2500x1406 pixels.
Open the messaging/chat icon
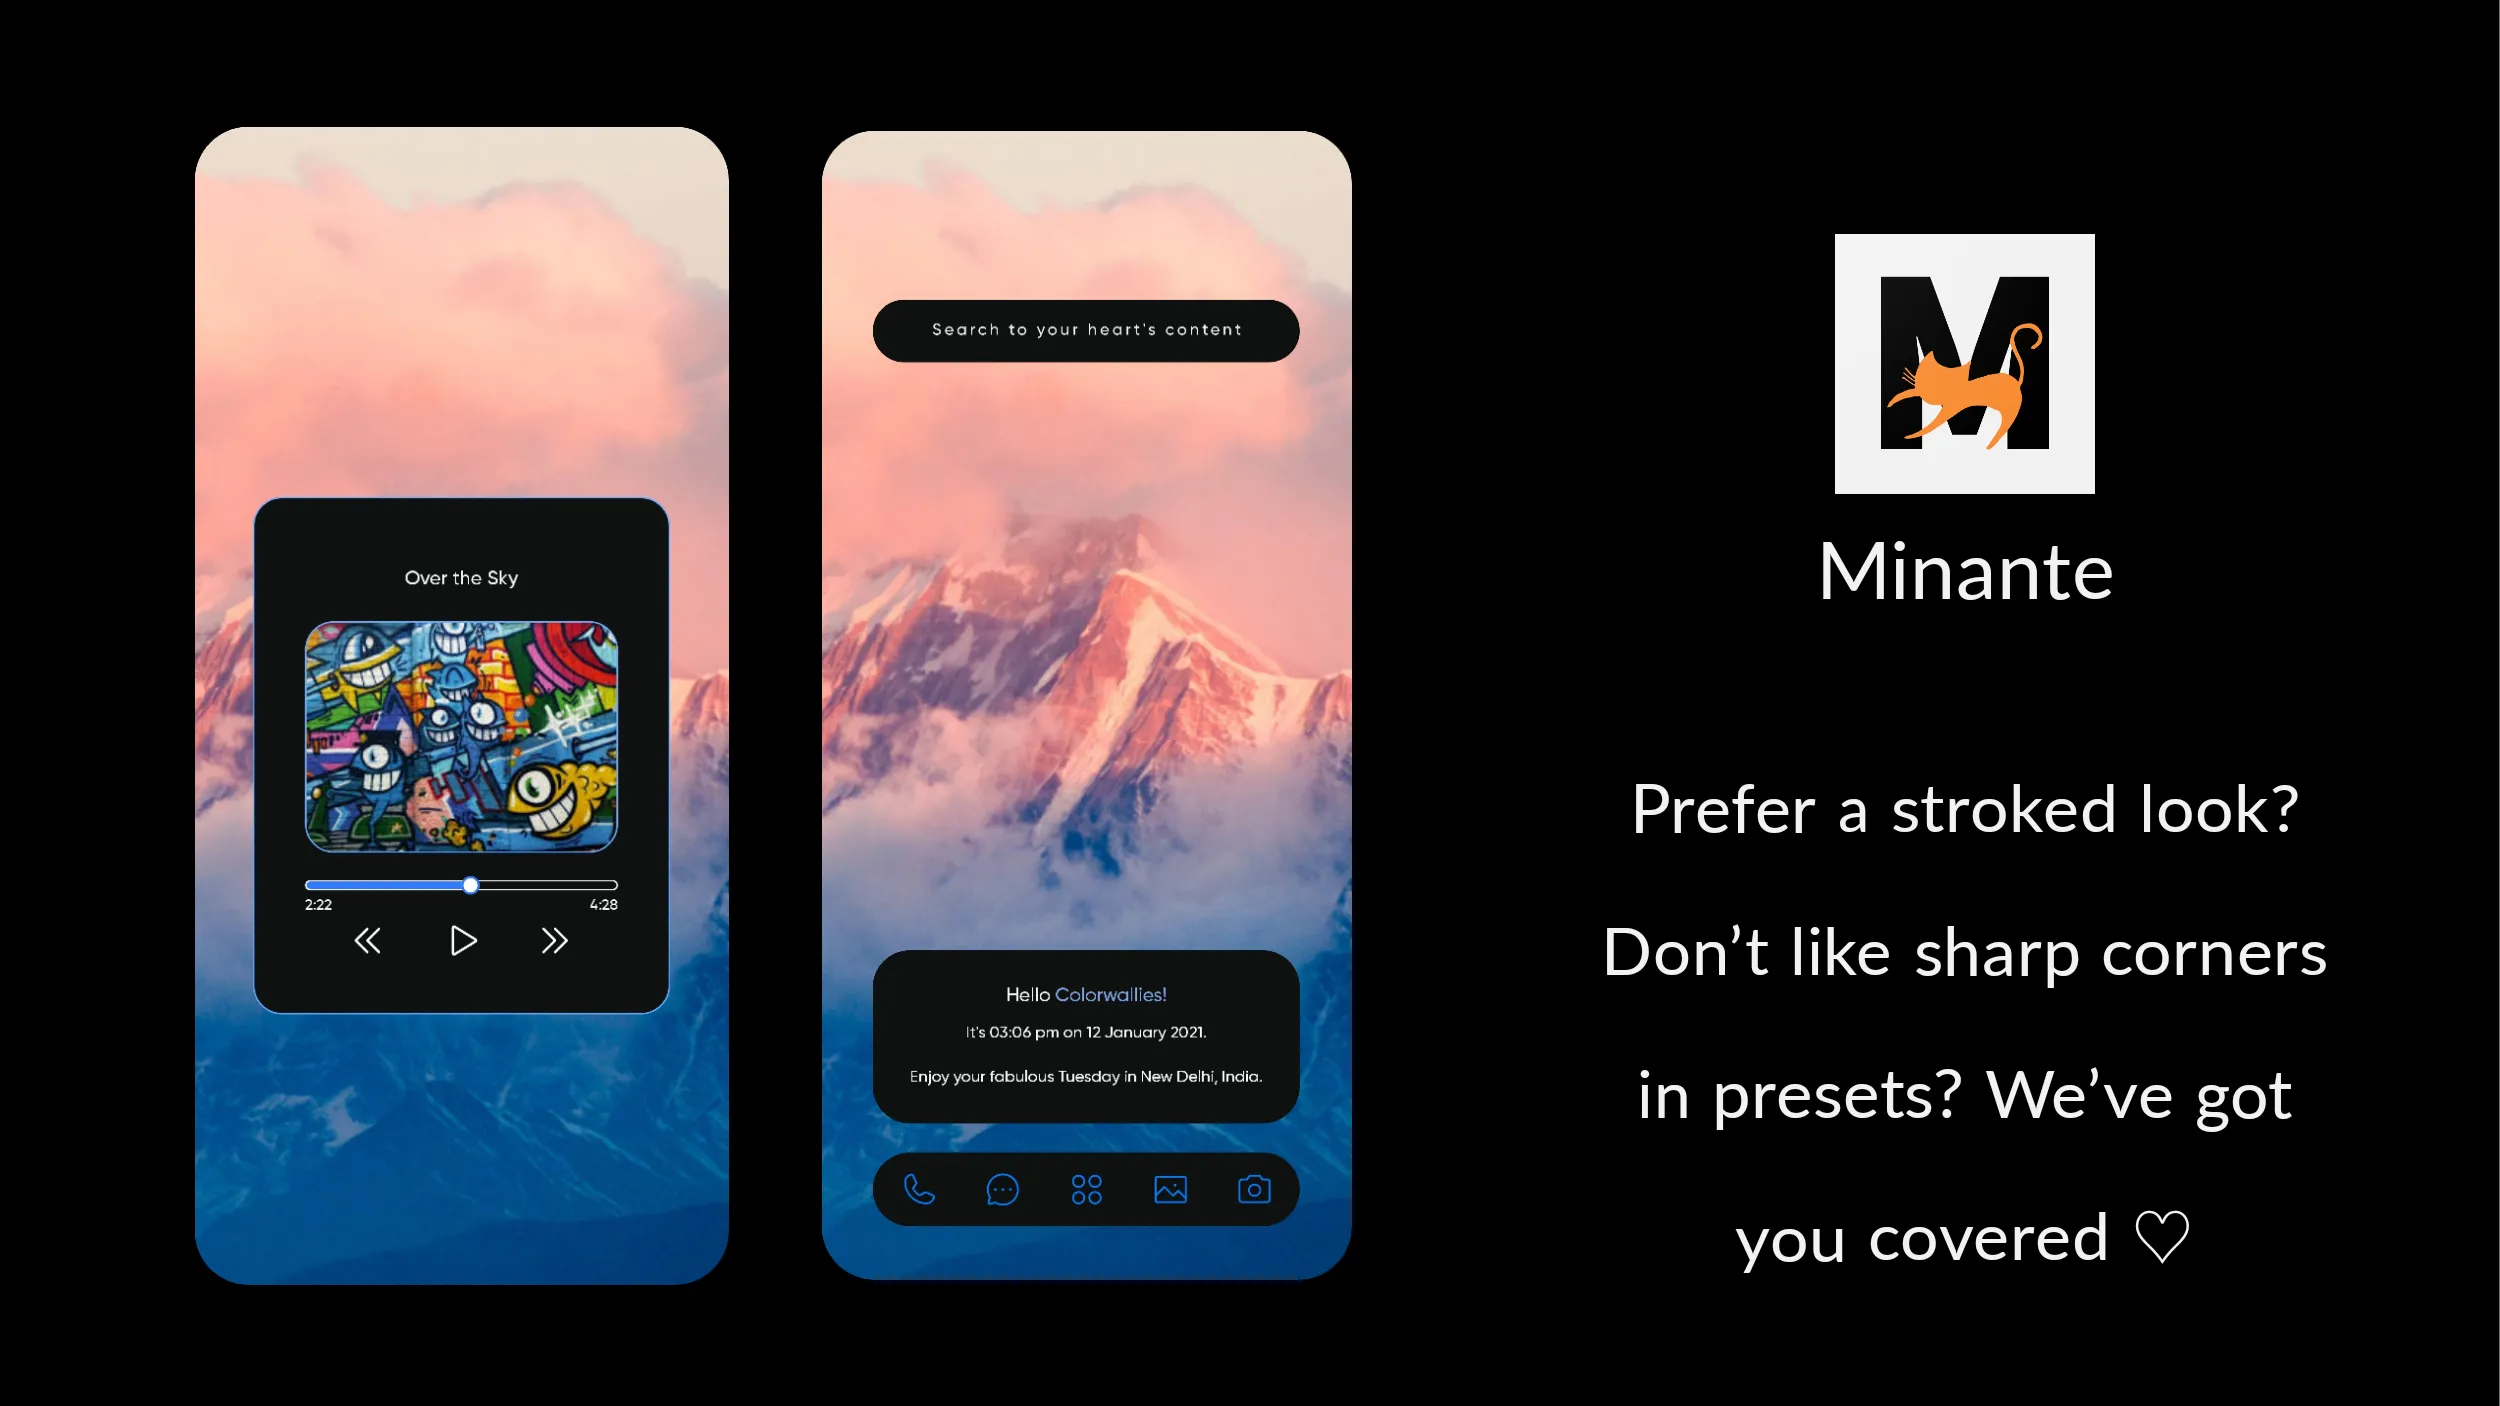click(1003, 1188)
